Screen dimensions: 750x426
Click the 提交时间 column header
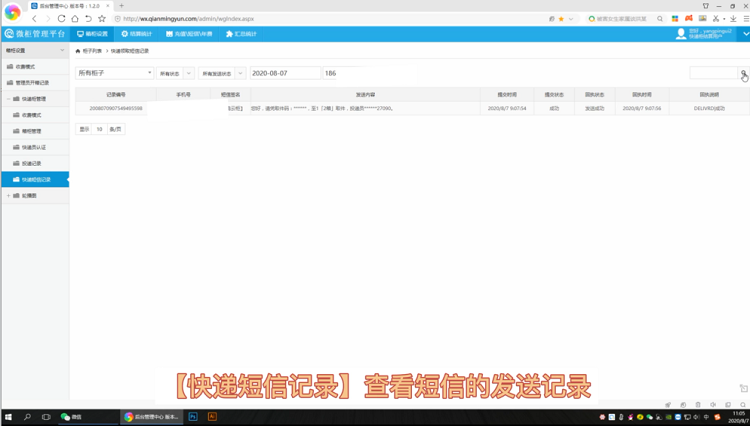tap(507, 95)
